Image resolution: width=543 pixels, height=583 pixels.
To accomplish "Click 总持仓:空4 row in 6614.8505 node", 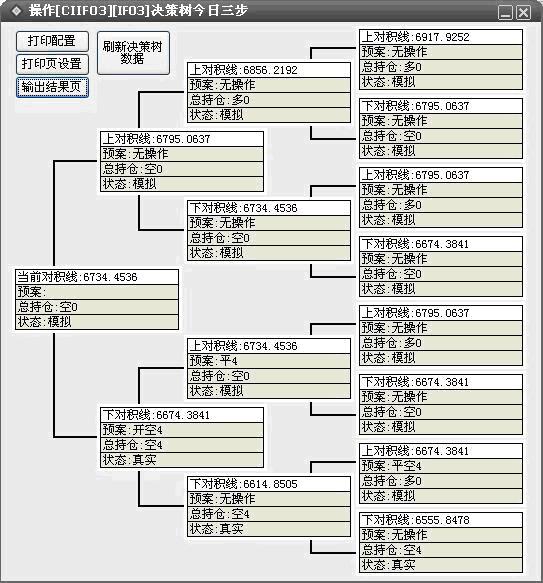I will [x=269, y=514].
